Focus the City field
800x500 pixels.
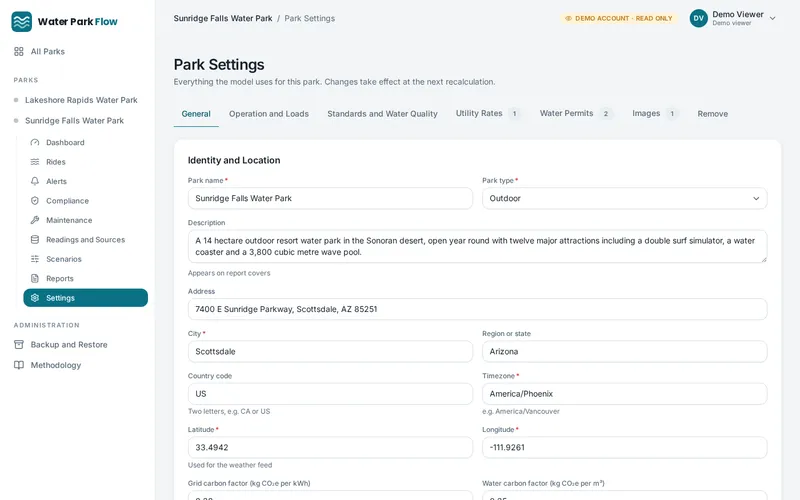(x=330, y=352)
